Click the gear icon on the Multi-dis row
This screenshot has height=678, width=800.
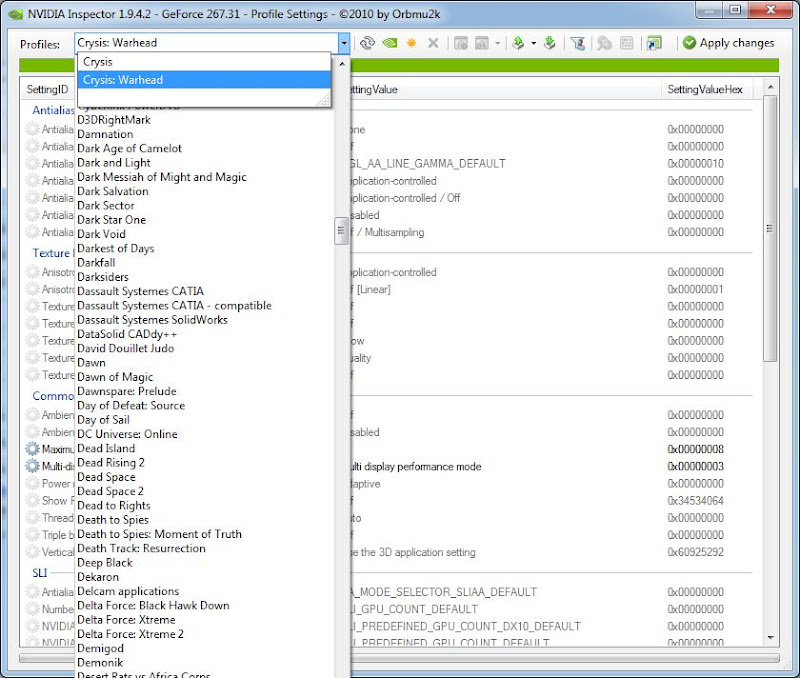[32, 466]
